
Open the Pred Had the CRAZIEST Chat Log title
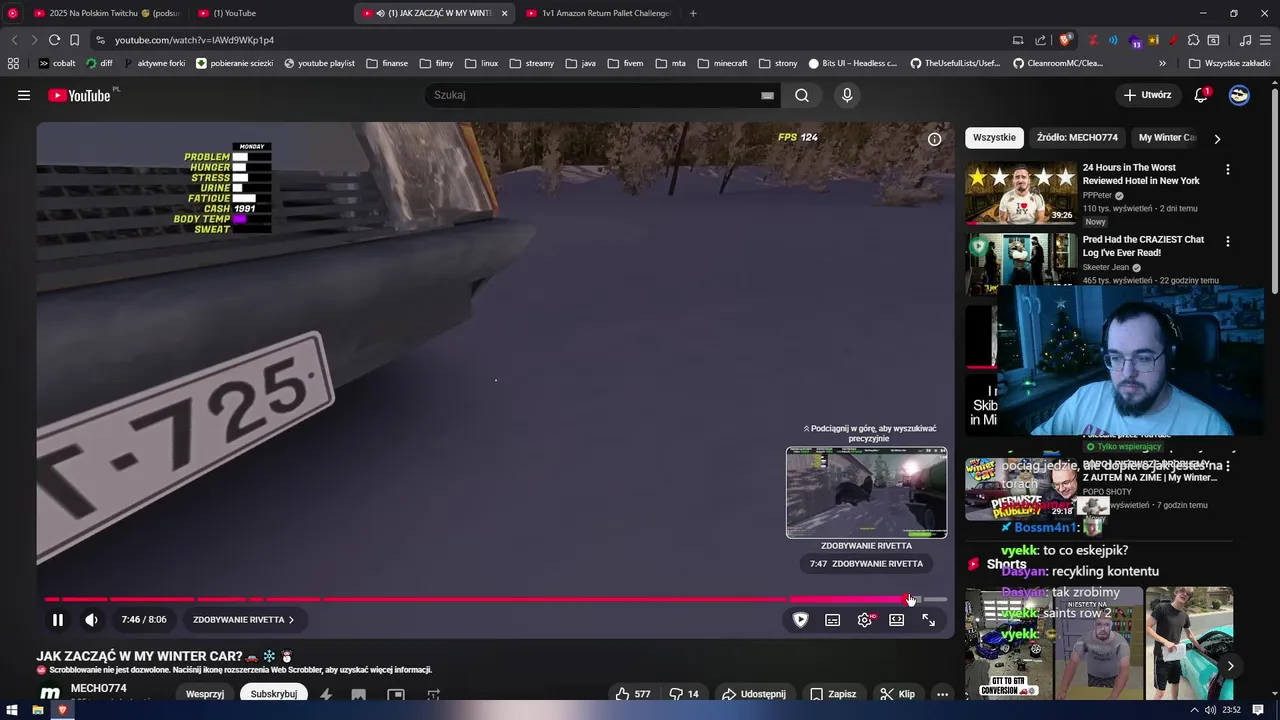point(1143,246)
